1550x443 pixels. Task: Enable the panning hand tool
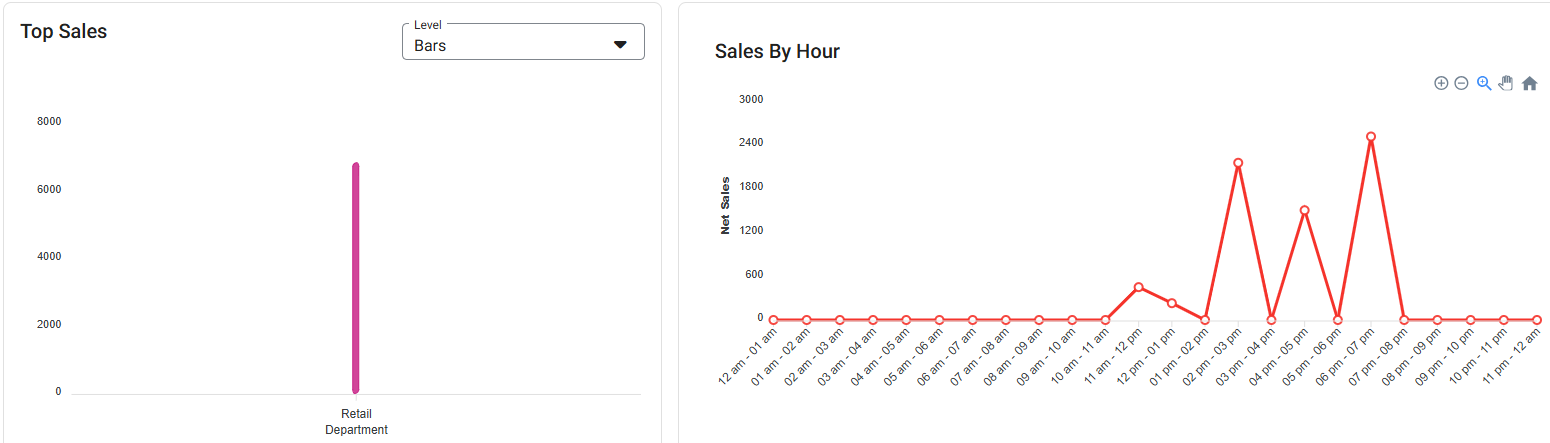tap(1506, 83)
